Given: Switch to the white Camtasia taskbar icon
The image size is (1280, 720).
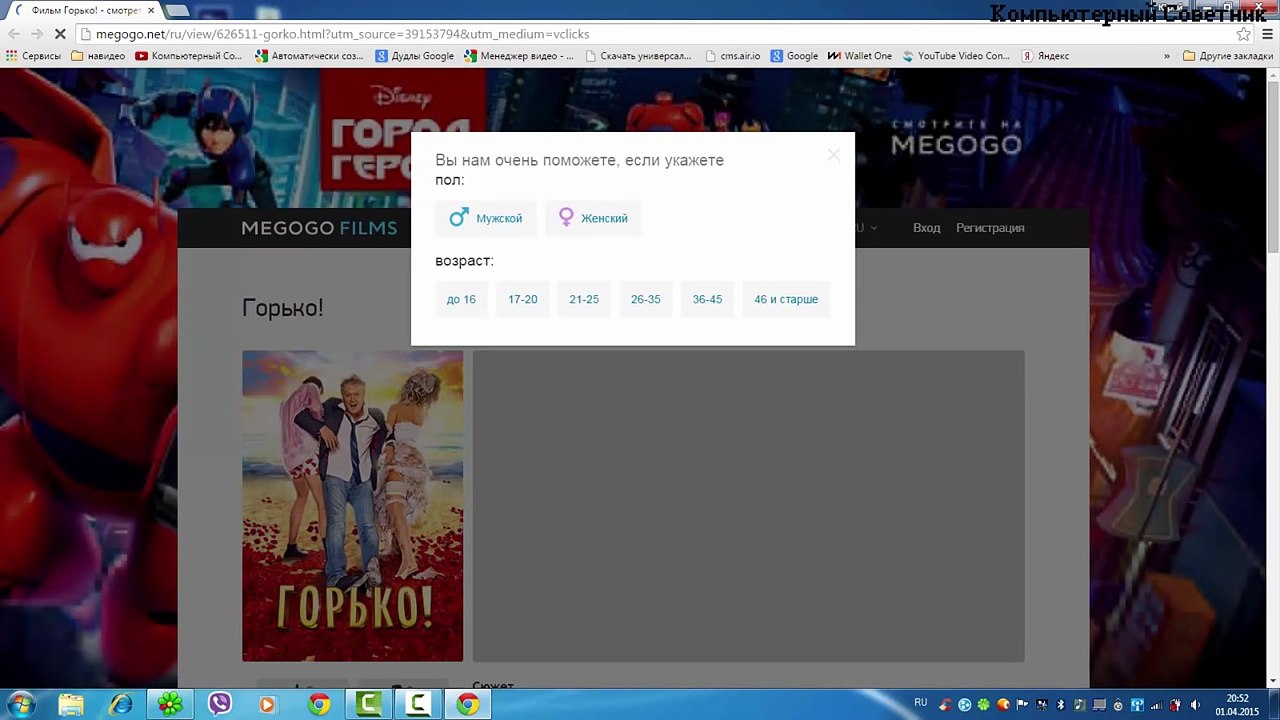Looking at the screenshot, I should click(419, 704).
